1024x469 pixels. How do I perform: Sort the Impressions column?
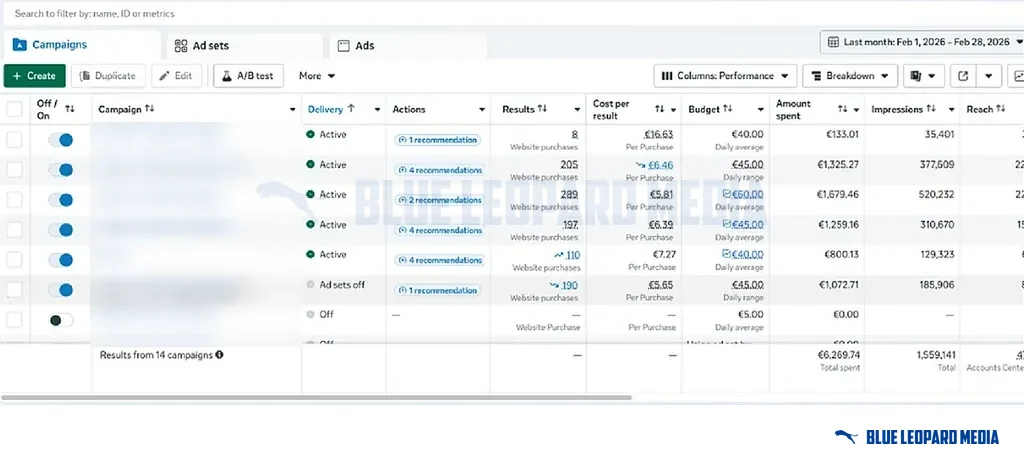pos(931,109)
